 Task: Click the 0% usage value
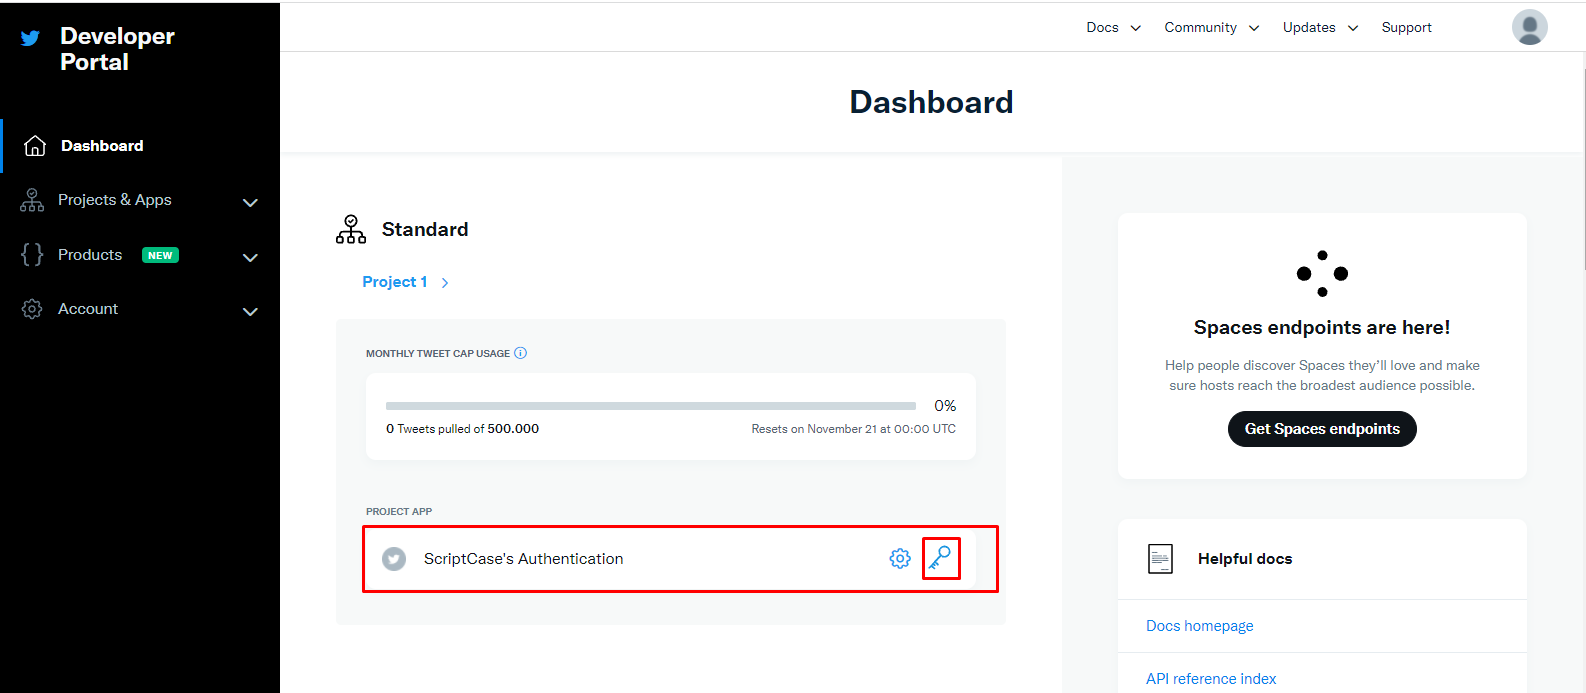click(x=945, y=405)
